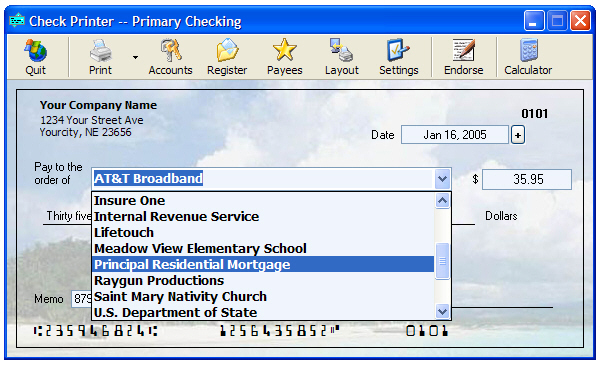
Task: Click the amount field 35.95
Action: pyautogui.click(x=527, y=179)
